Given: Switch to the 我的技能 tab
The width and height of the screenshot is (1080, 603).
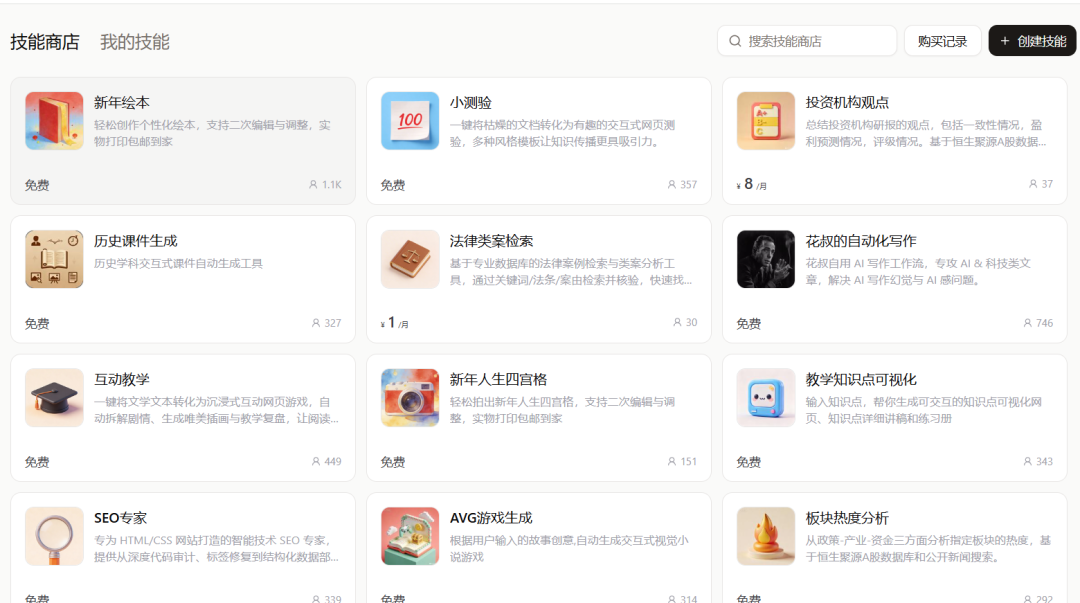Looking at the screenshot, I should click(135, 42).
